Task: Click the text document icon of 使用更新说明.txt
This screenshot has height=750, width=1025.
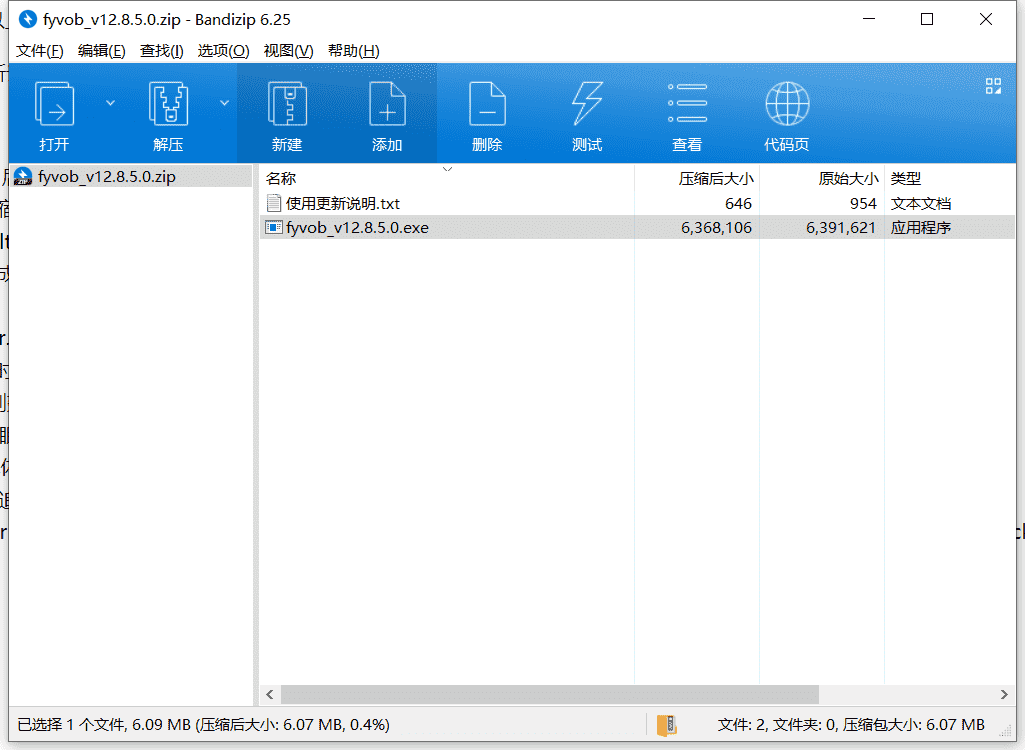Action: (x=273, y=203)
